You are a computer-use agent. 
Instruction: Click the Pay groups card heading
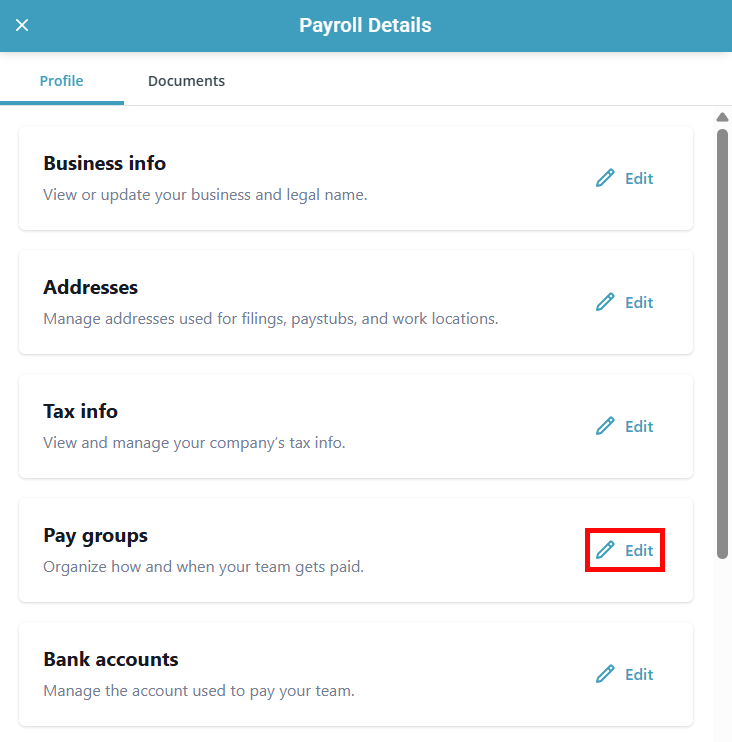click(x=95, y=535)
